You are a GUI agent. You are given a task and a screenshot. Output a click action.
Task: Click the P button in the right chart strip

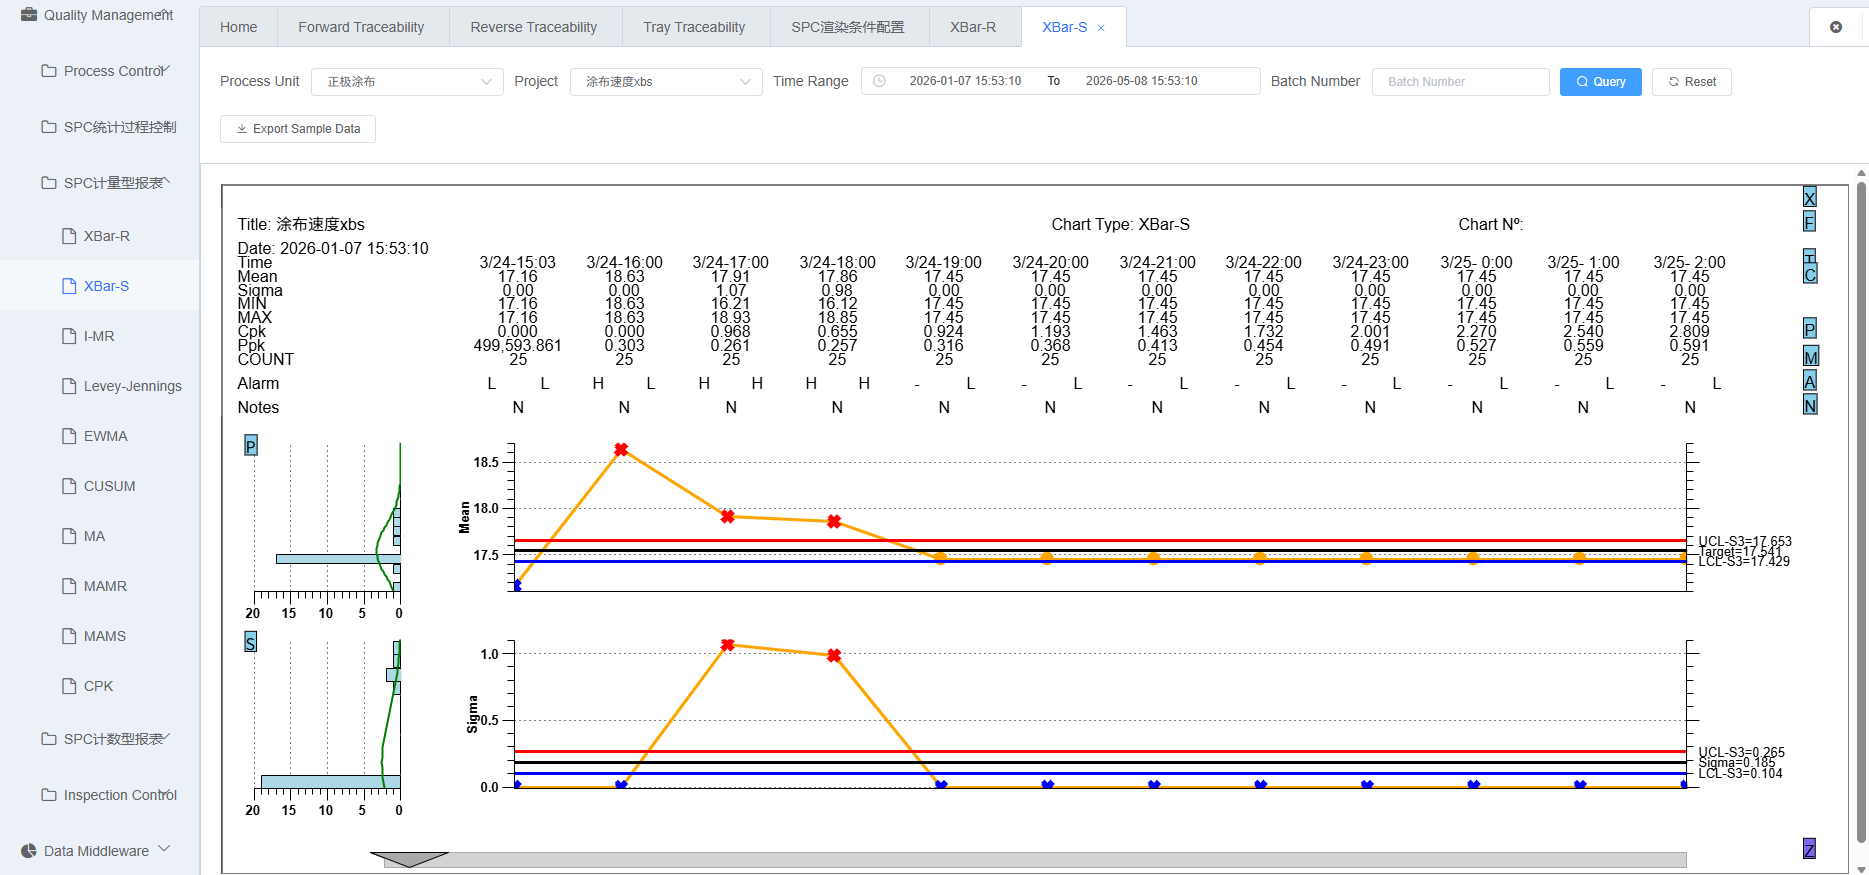click(x=1809, y=329)
